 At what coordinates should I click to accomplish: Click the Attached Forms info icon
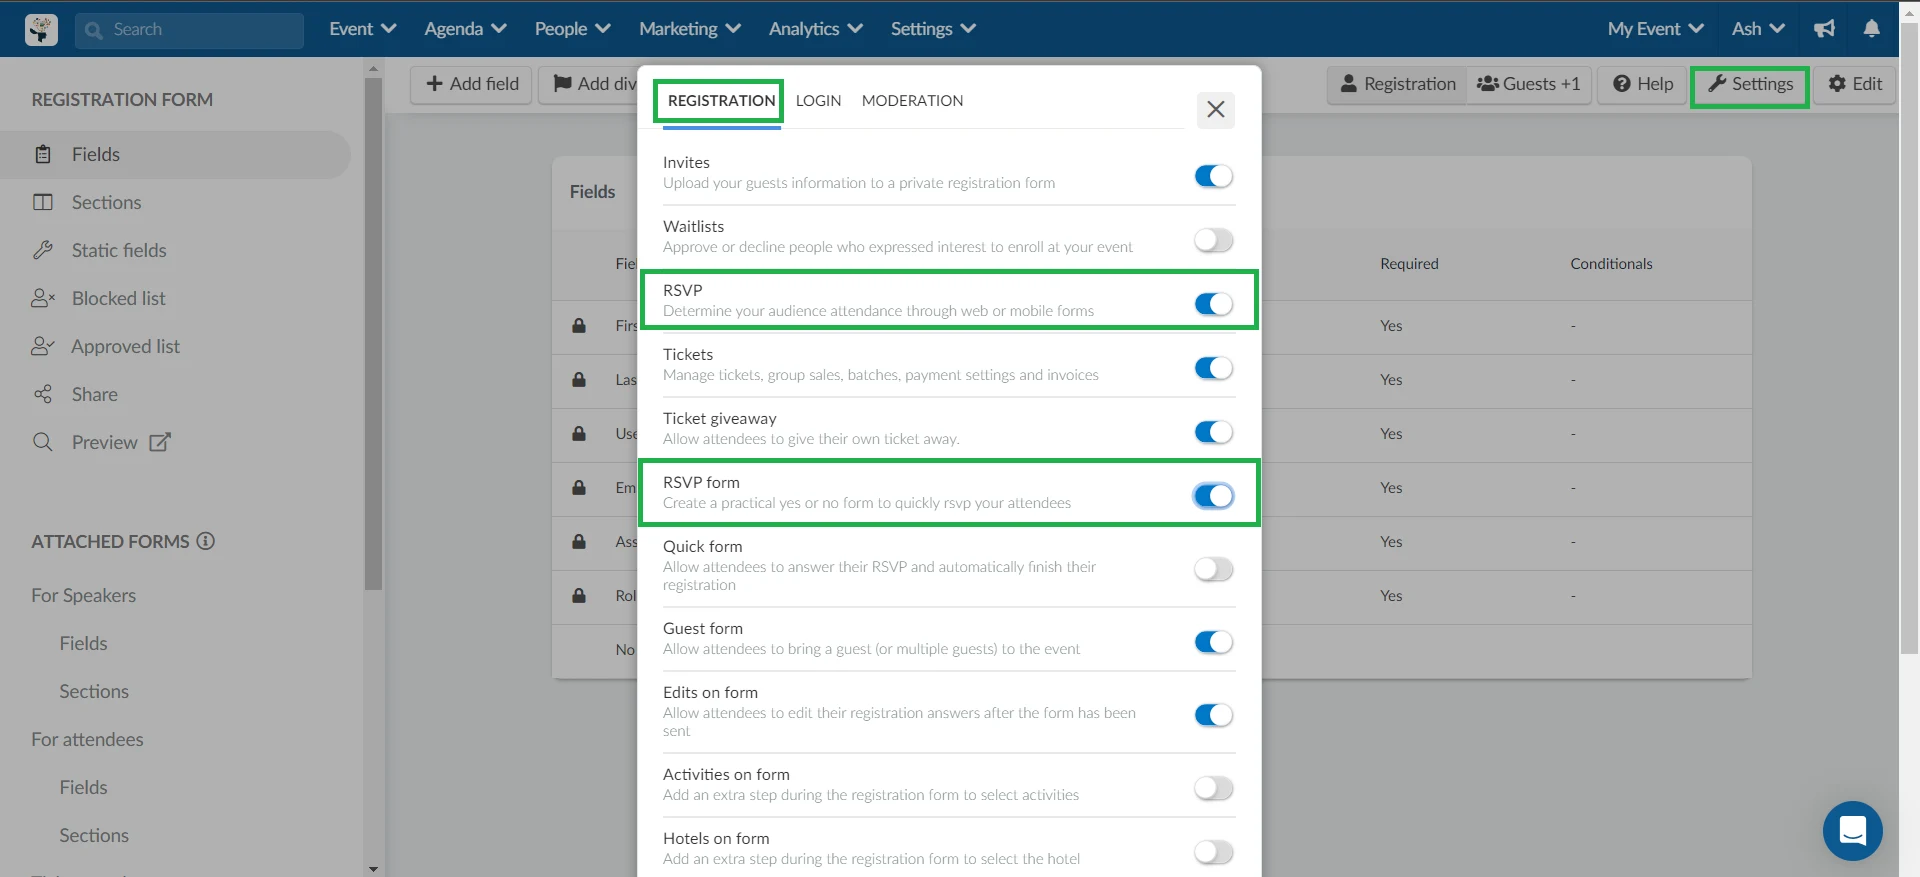pos(206,541)
